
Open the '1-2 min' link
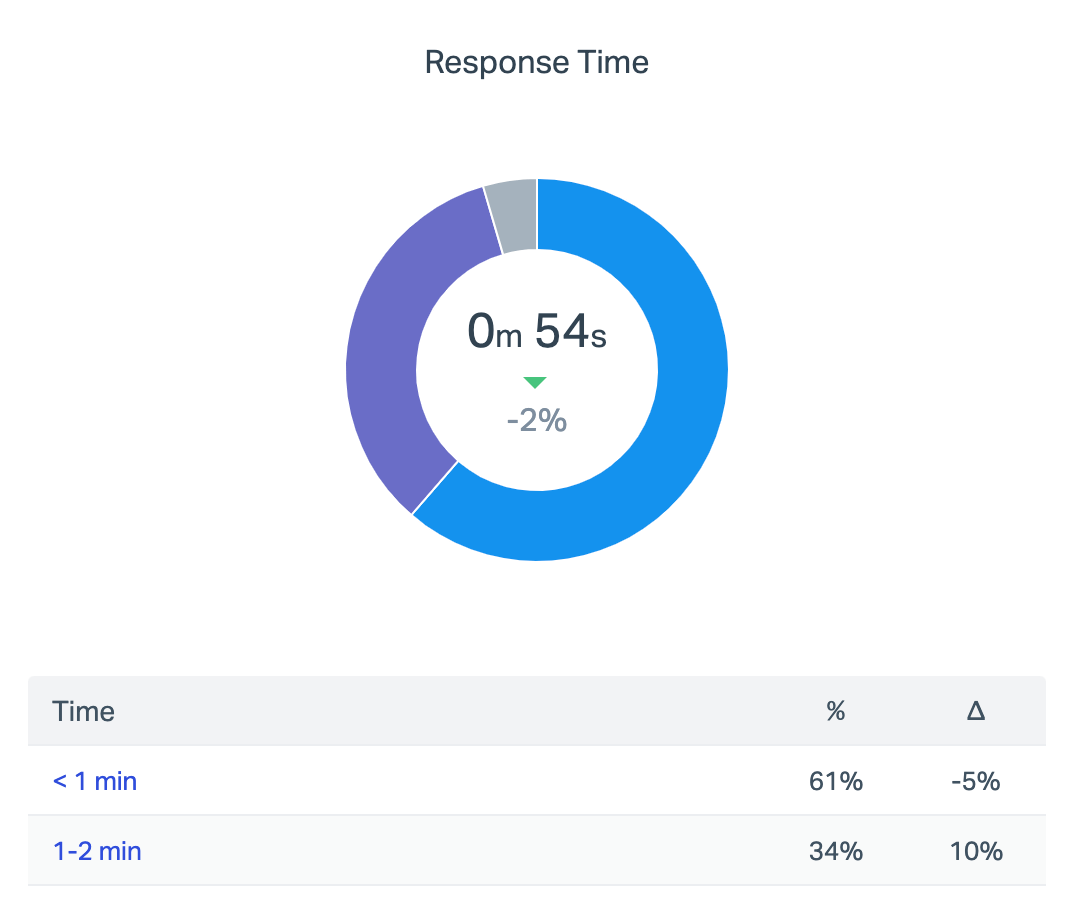[97, 851]
